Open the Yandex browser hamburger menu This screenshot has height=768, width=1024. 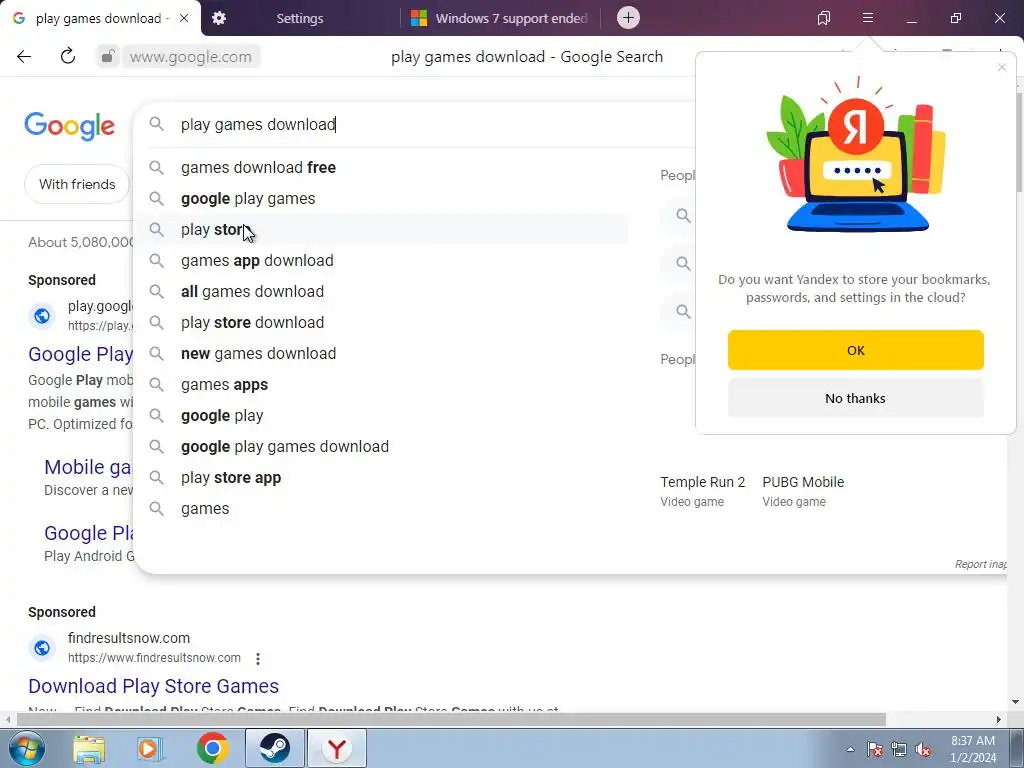(x=867, y=18)
